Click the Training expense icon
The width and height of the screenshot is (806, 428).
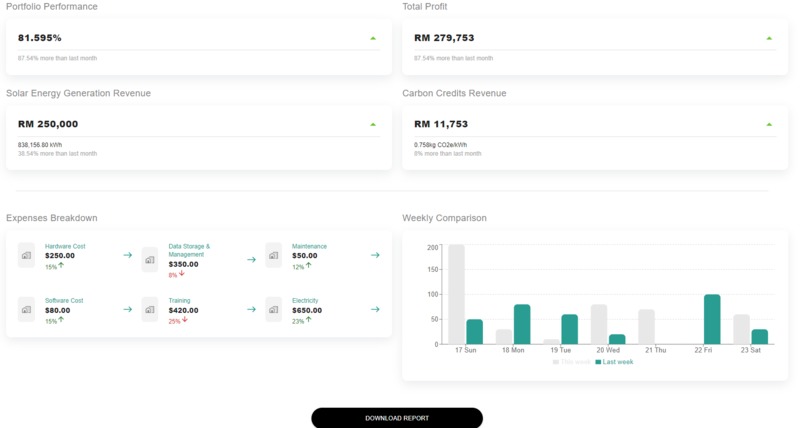pos(150,309)
